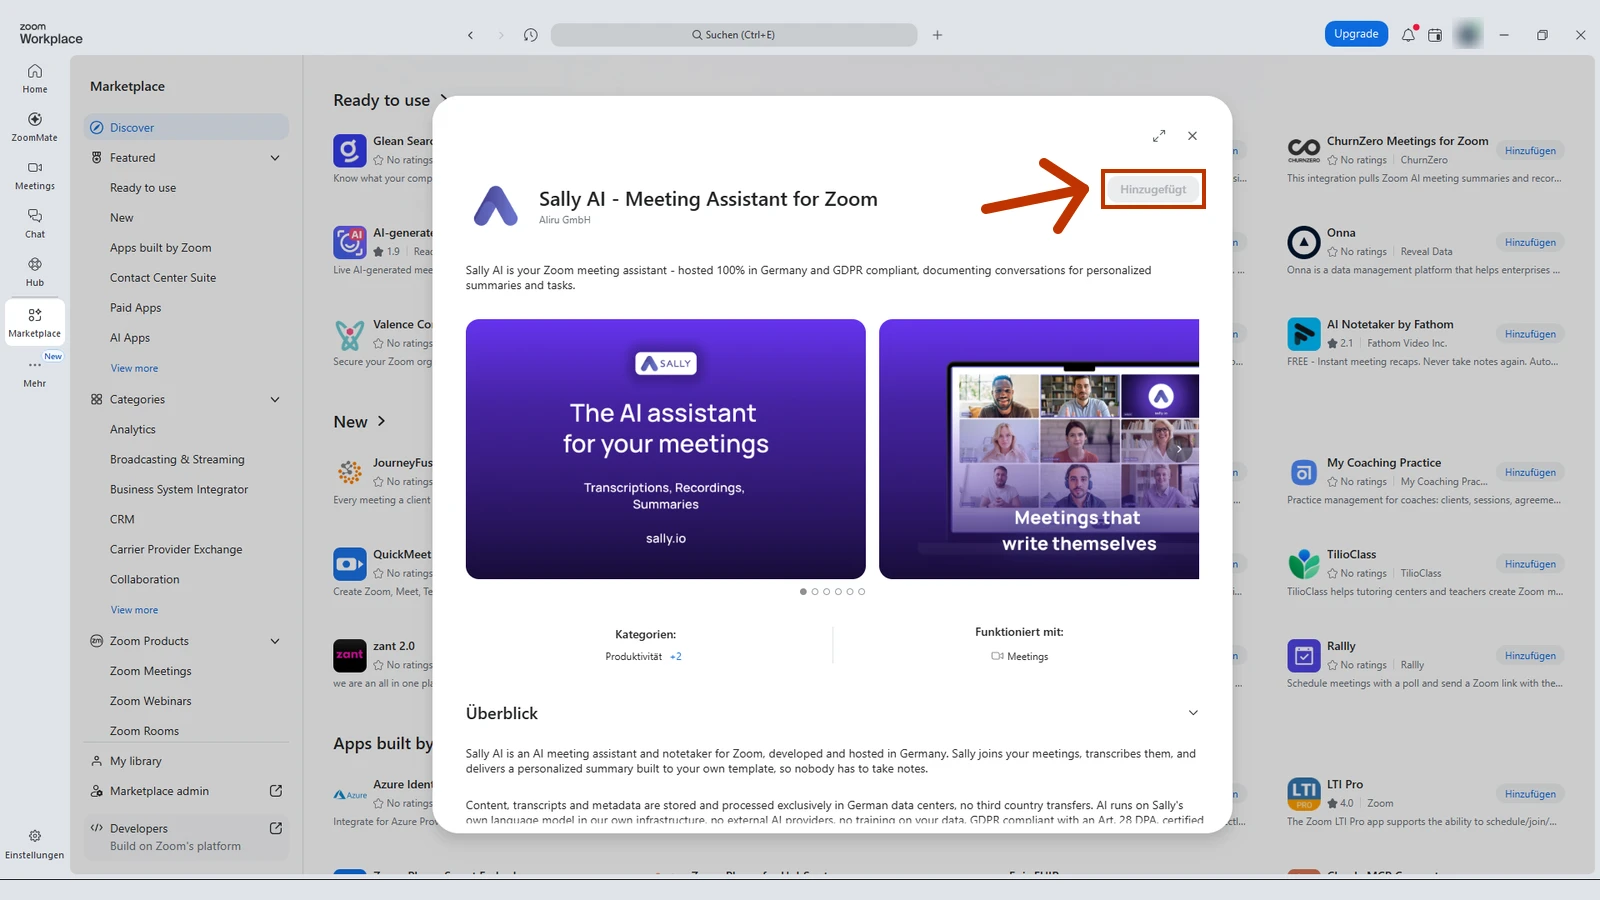Click the LTI Pro app icon
1600x900 pixels.
tap(1304, 794)
